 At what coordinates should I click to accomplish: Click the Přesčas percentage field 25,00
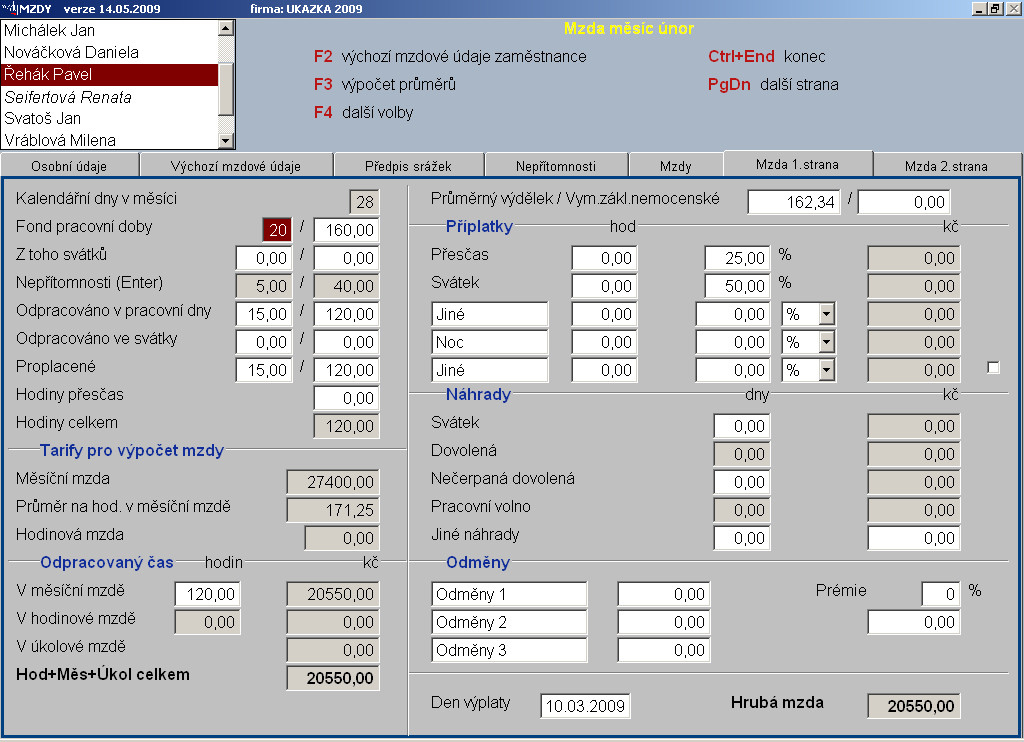tap(737, 258)
